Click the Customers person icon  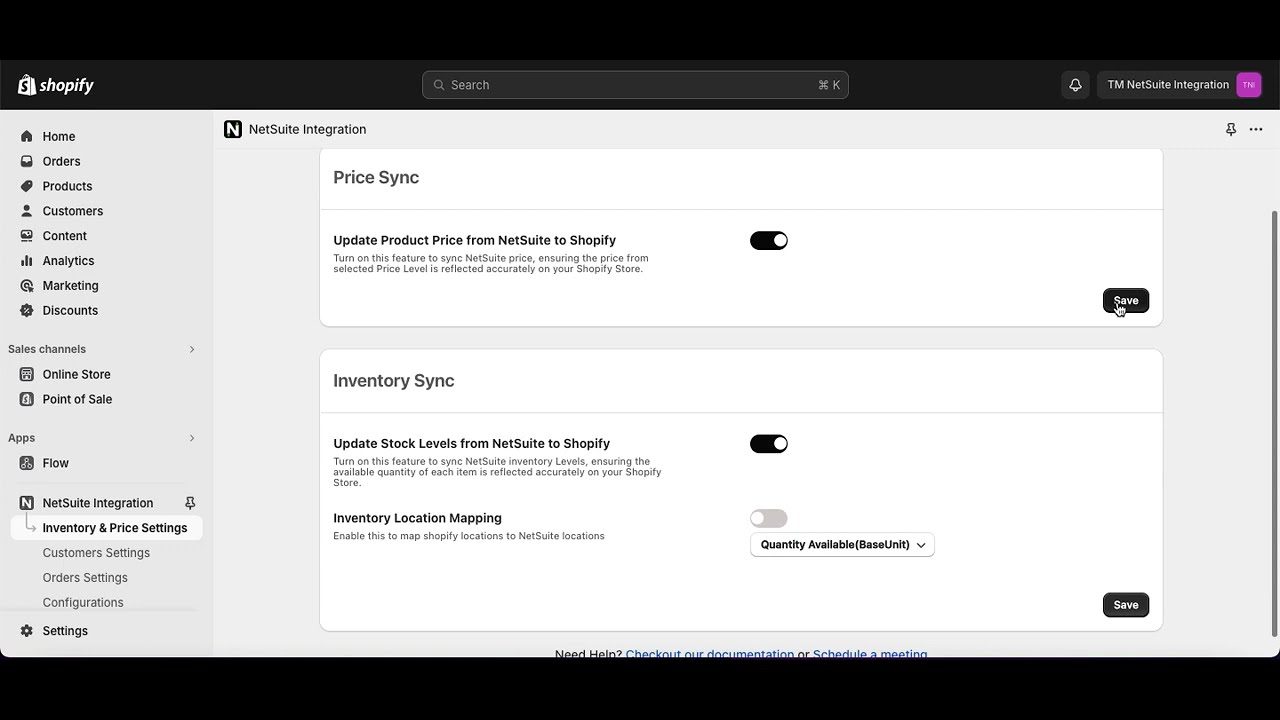click(27, 211)
